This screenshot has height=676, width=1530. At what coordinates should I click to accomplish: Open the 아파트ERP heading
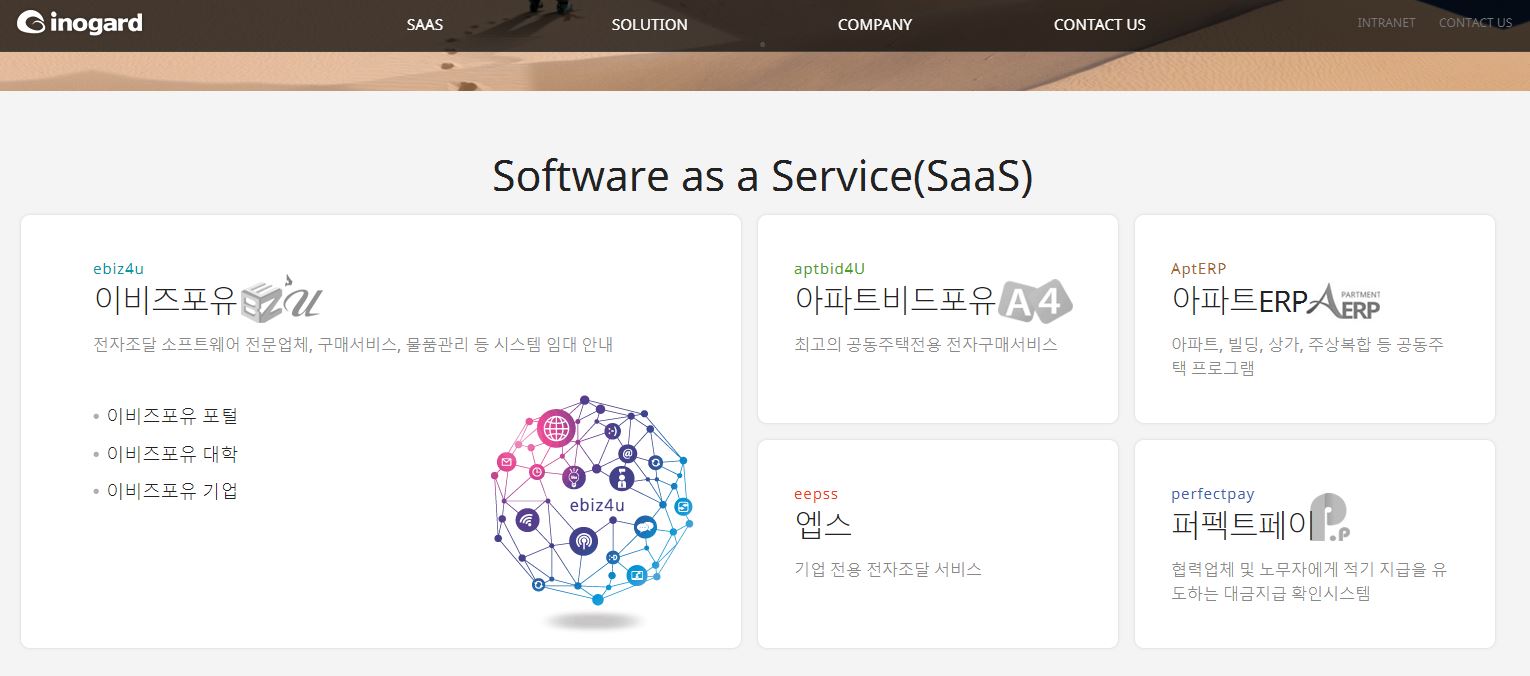pos(1239,300)
